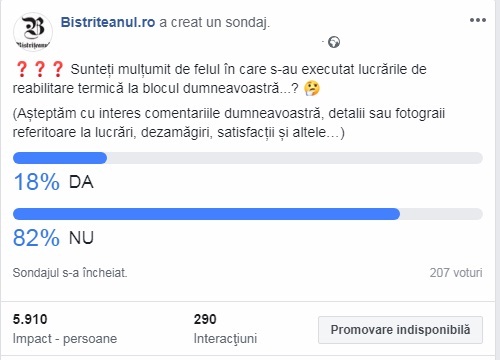This screenshot has width=500, height=360.
Task: Click the Așteptăm cu interes comentariile paragraph
Action: (x=229, y=123)
